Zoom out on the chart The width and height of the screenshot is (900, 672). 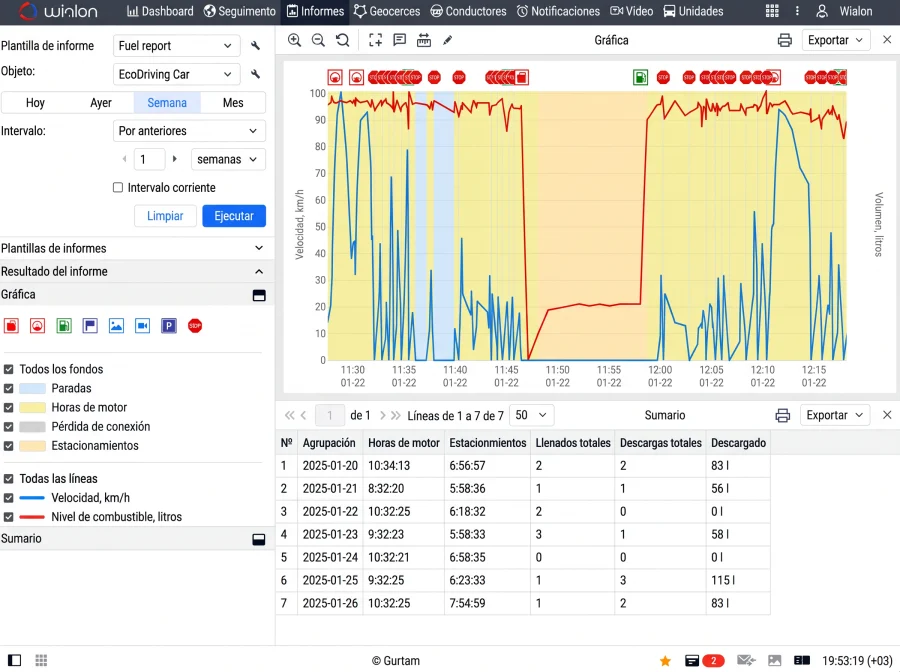click(318, 40)
